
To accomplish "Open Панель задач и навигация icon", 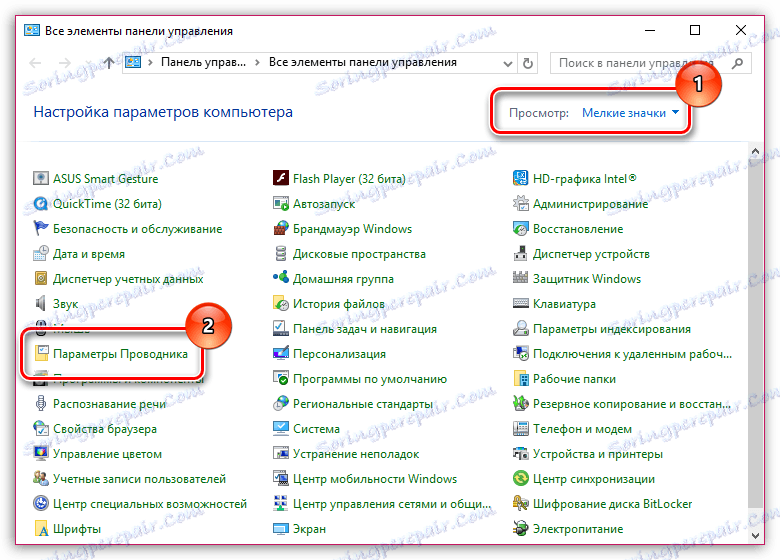I will [281, 328].
